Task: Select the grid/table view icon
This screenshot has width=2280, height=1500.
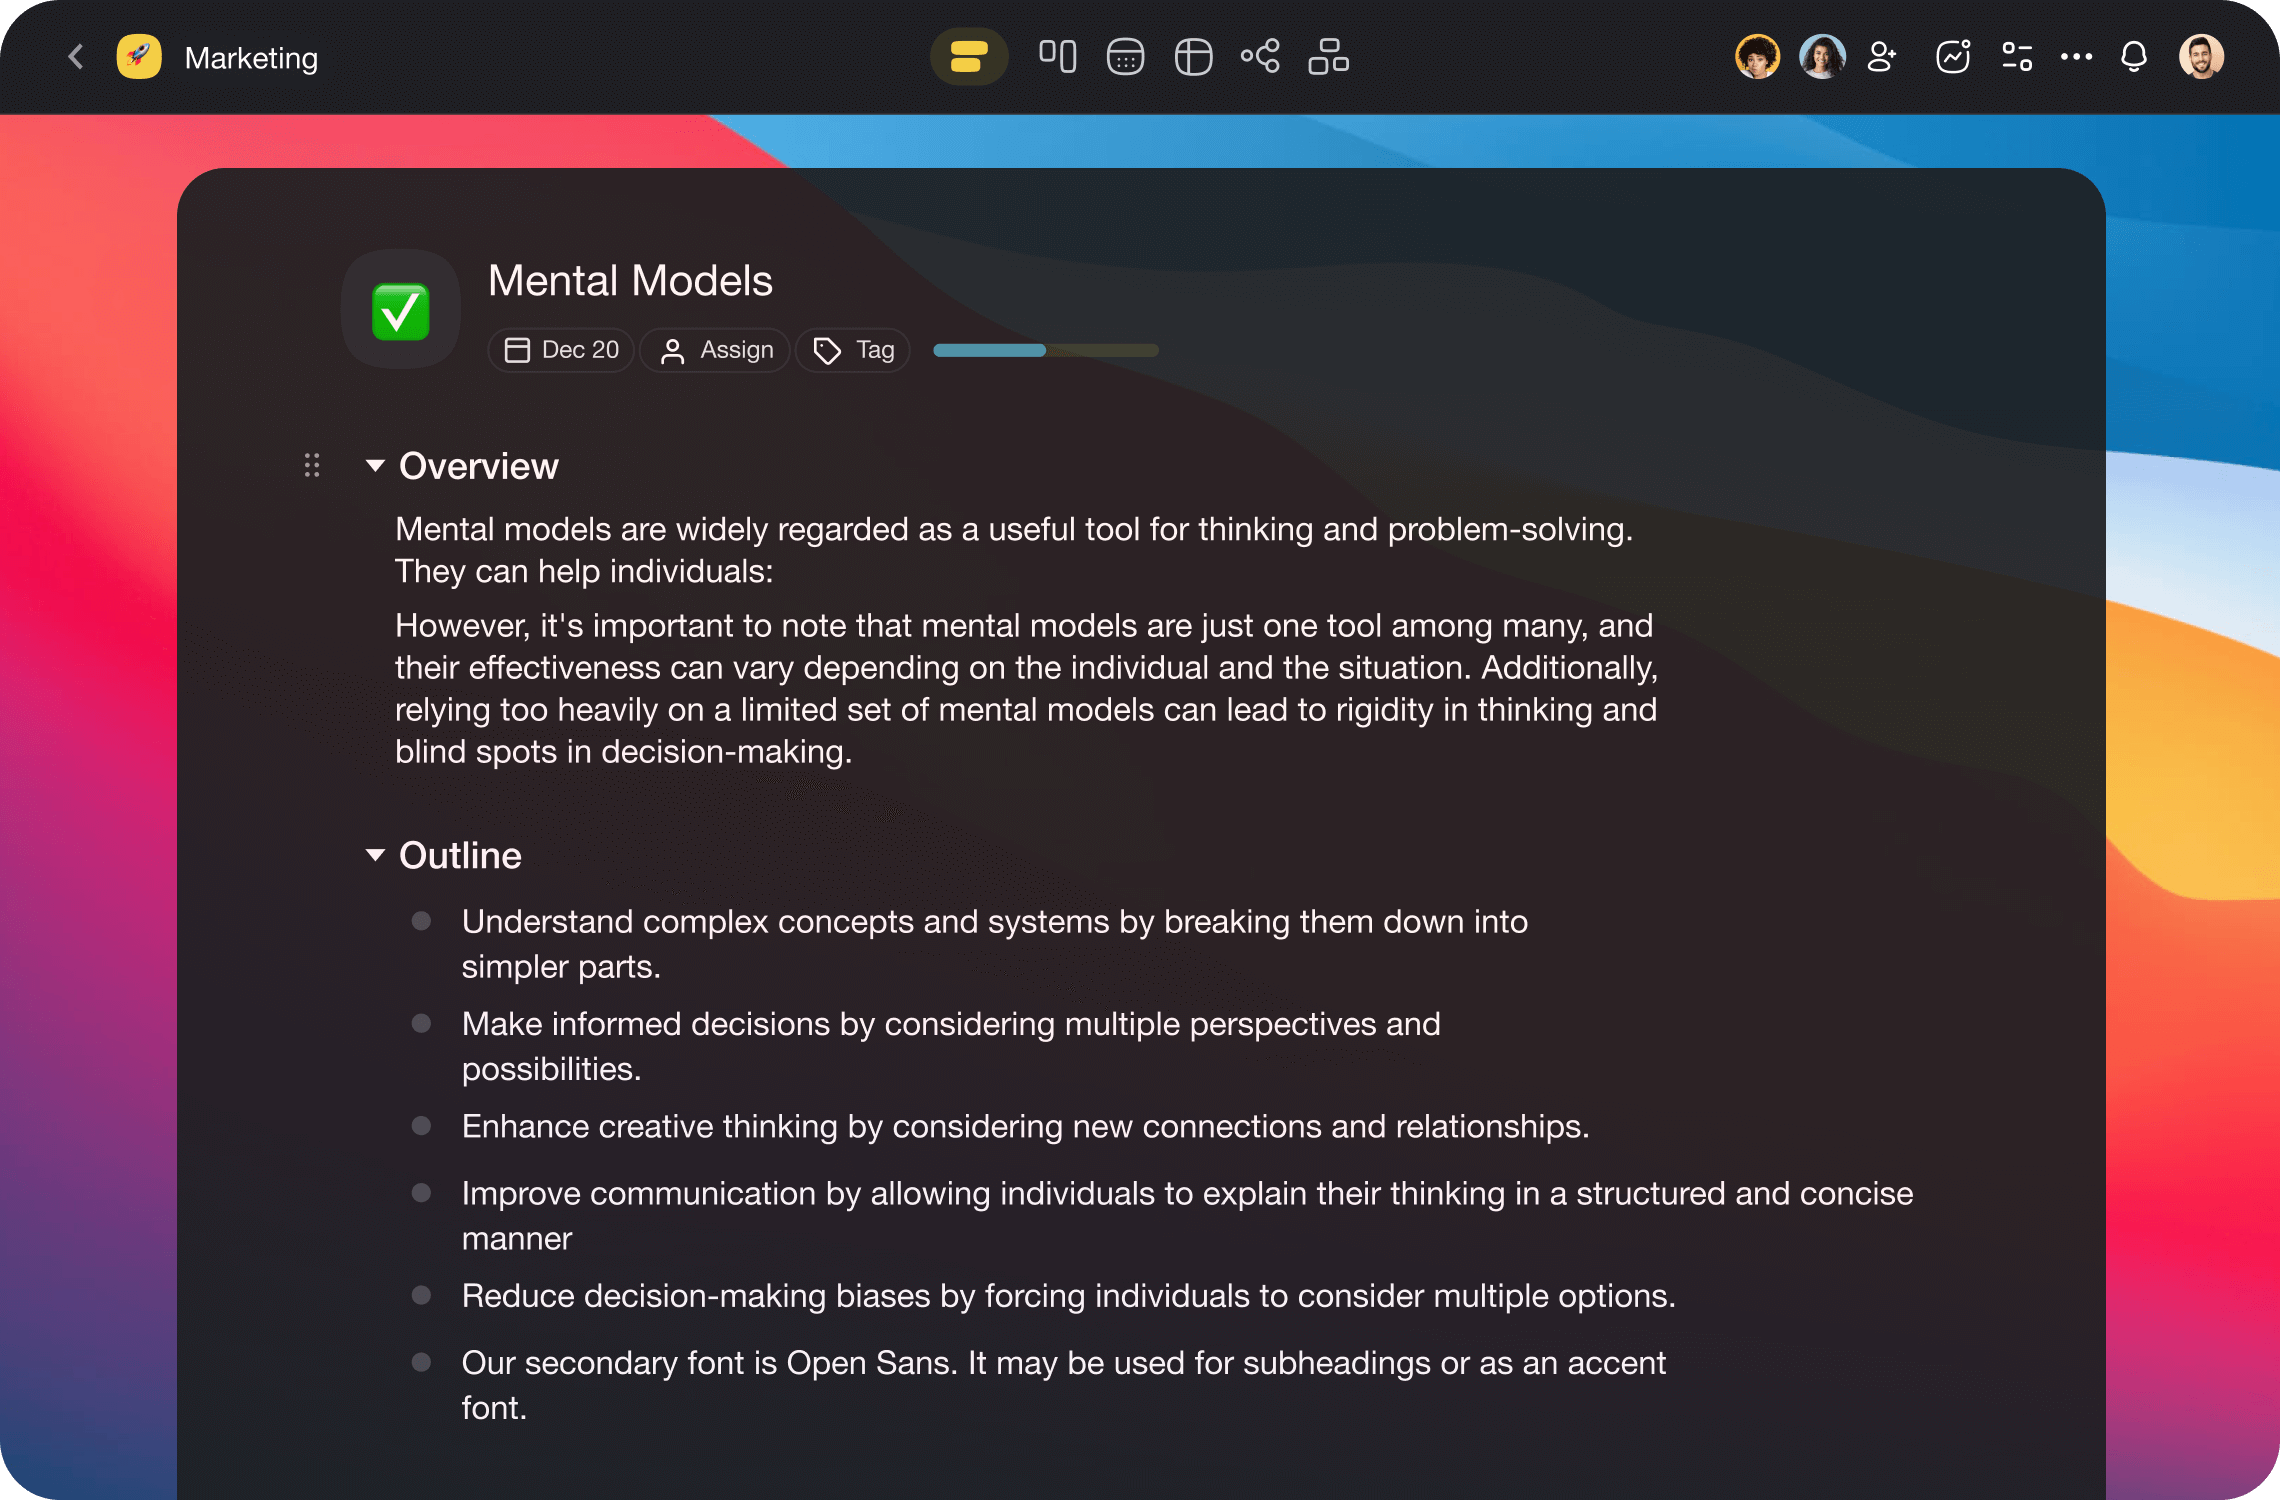Action: [x=1194, y=57]
